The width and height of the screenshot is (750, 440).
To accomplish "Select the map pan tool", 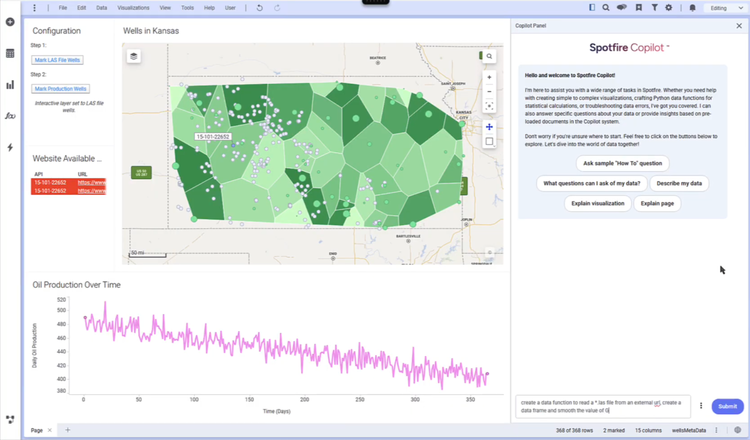I will pos(489,127).
